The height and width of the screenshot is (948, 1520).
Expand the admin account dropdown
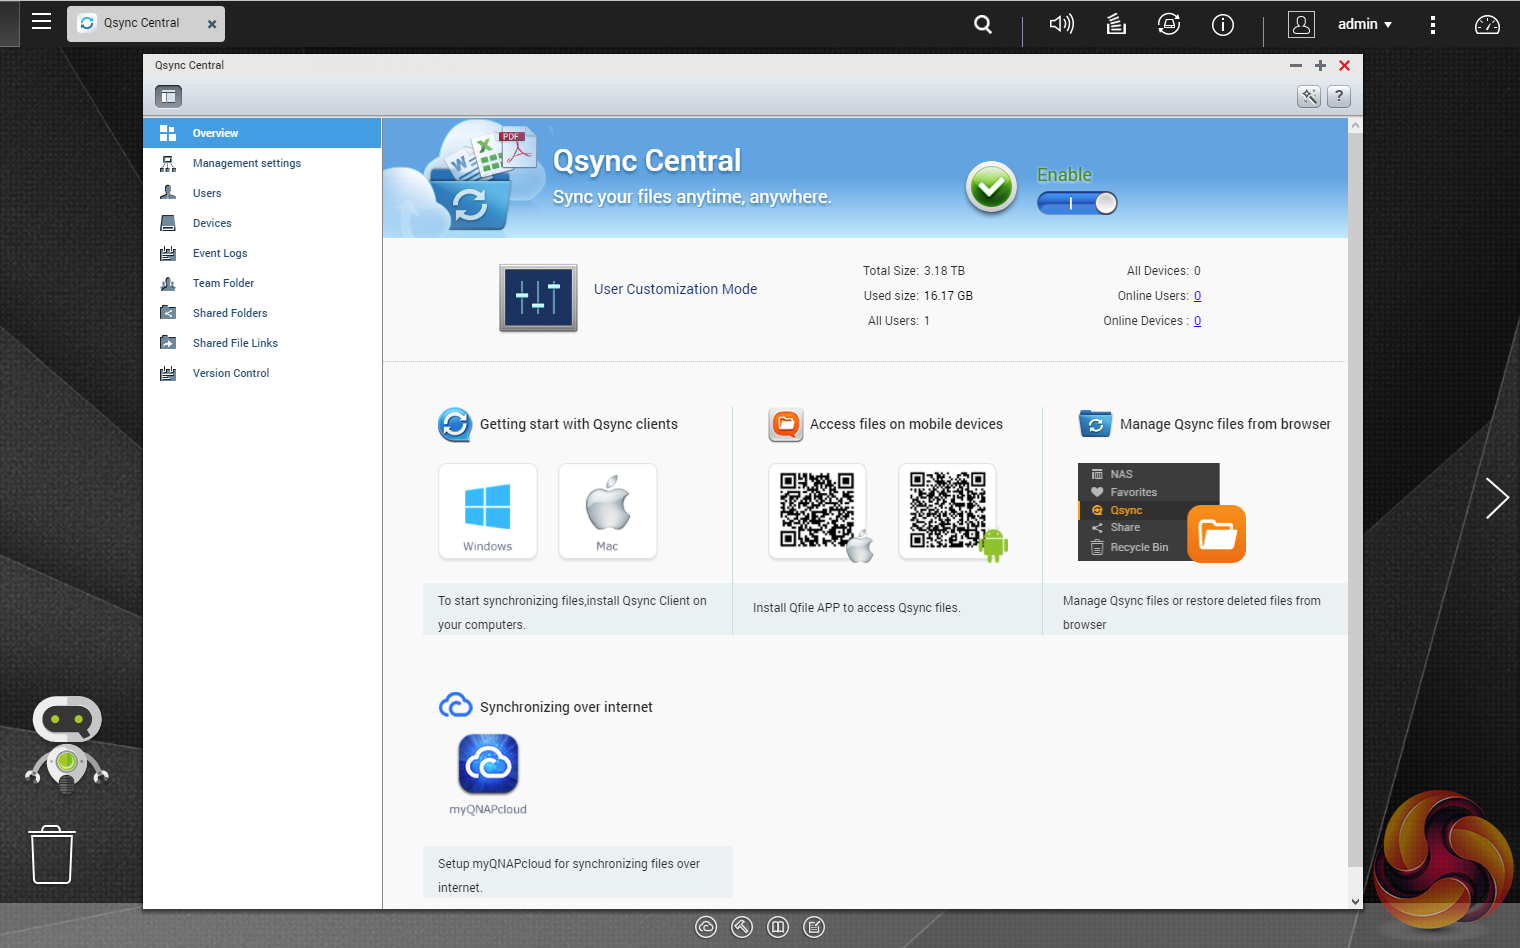1365,24
